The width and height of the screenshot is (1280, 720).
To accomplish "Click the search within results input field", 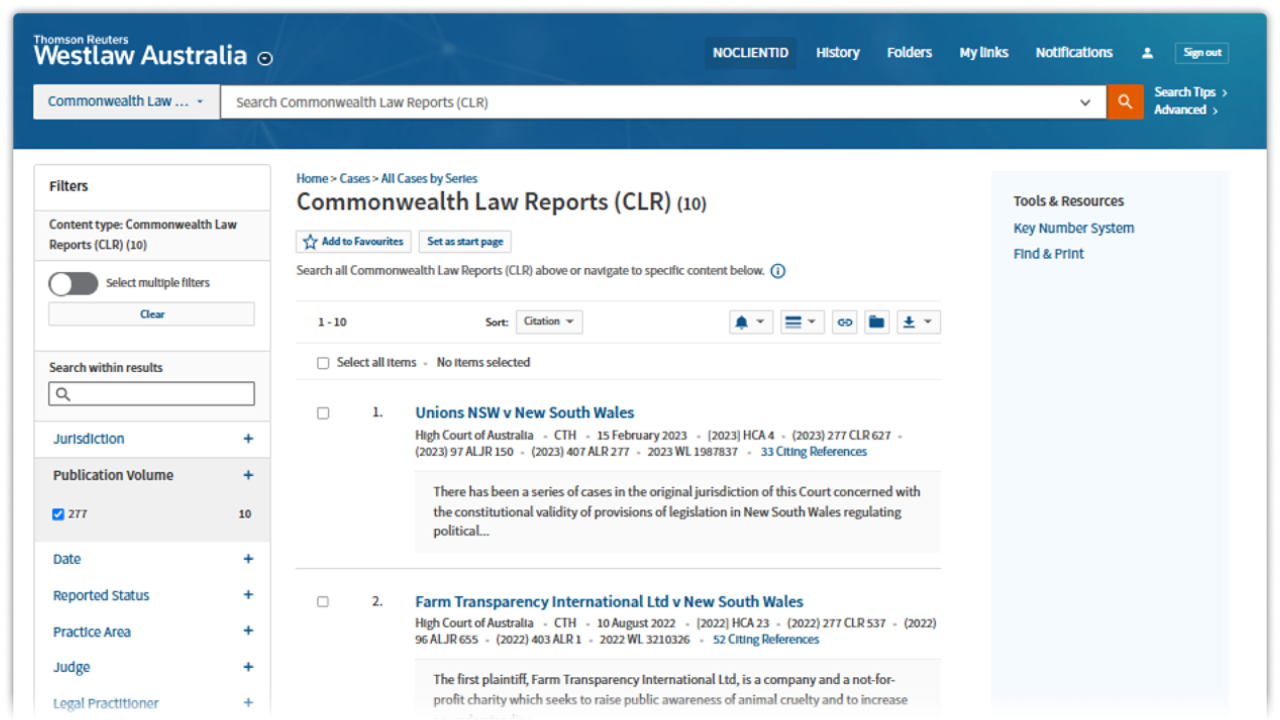I will (x=151, y=393).
